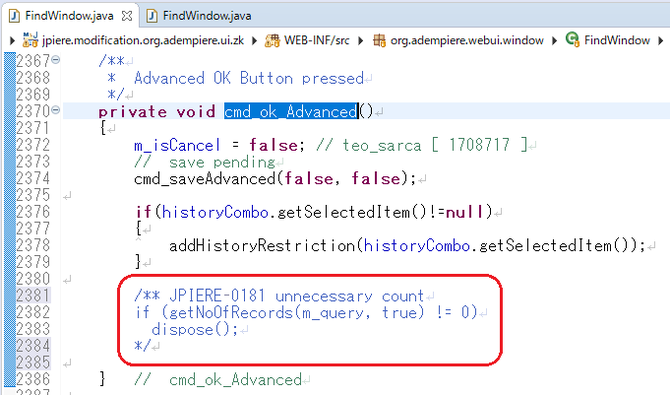Expand breadcrumb arrow before jpiere project

pos(13,41)
